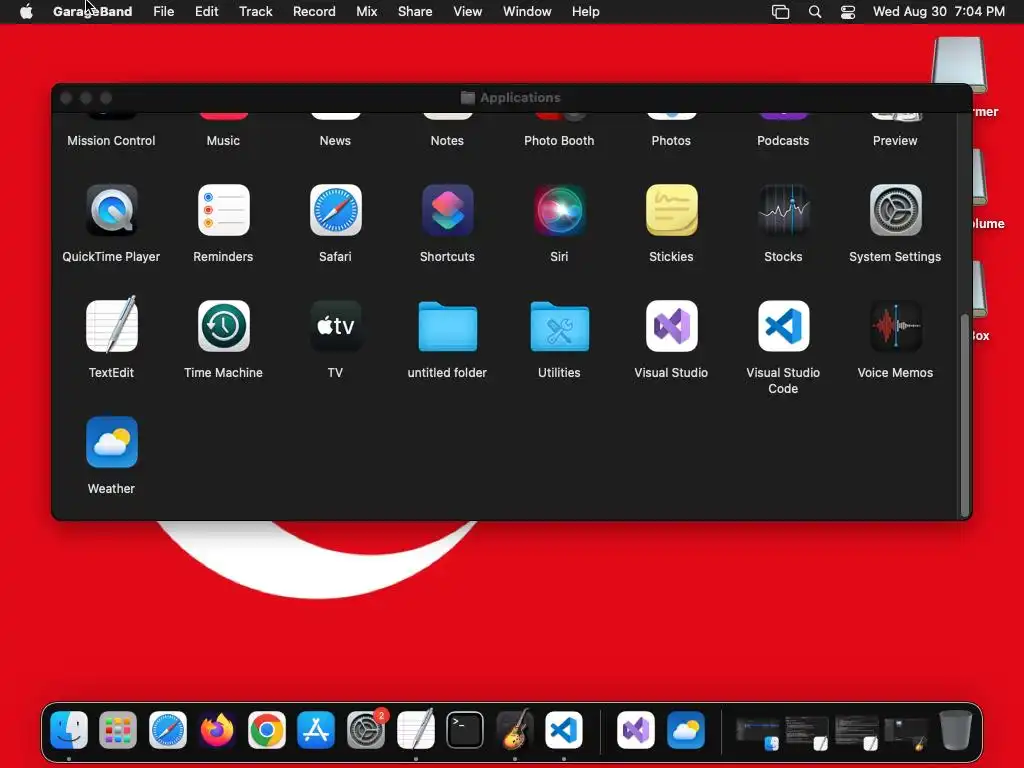Open first minimized window thumbnail in Dock
This screenshot has height=768, width=1024.
(758, 733)
